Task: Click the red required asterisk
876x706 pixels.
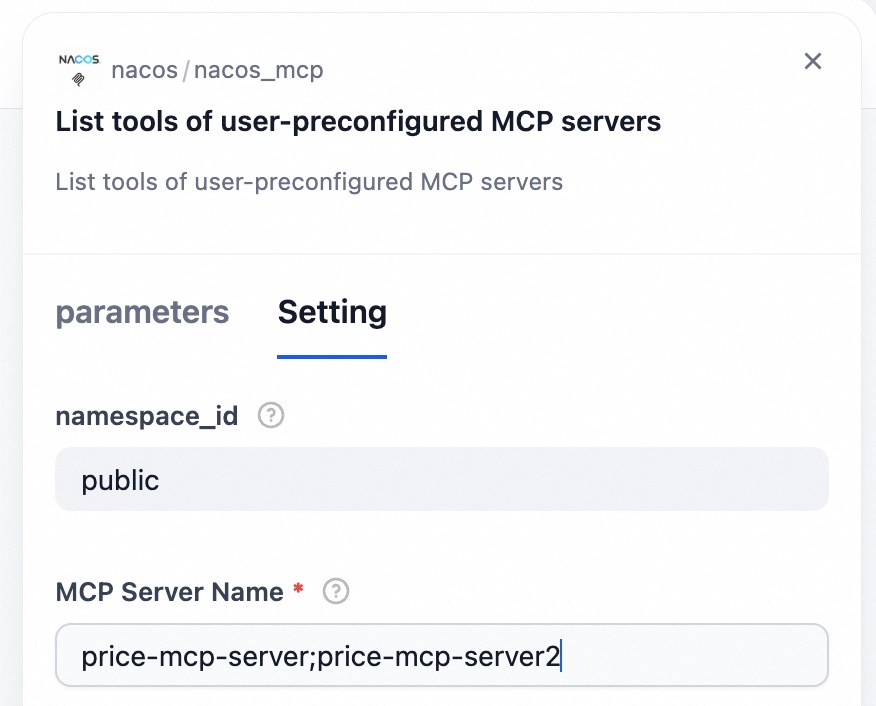Action: coord(298,592)
